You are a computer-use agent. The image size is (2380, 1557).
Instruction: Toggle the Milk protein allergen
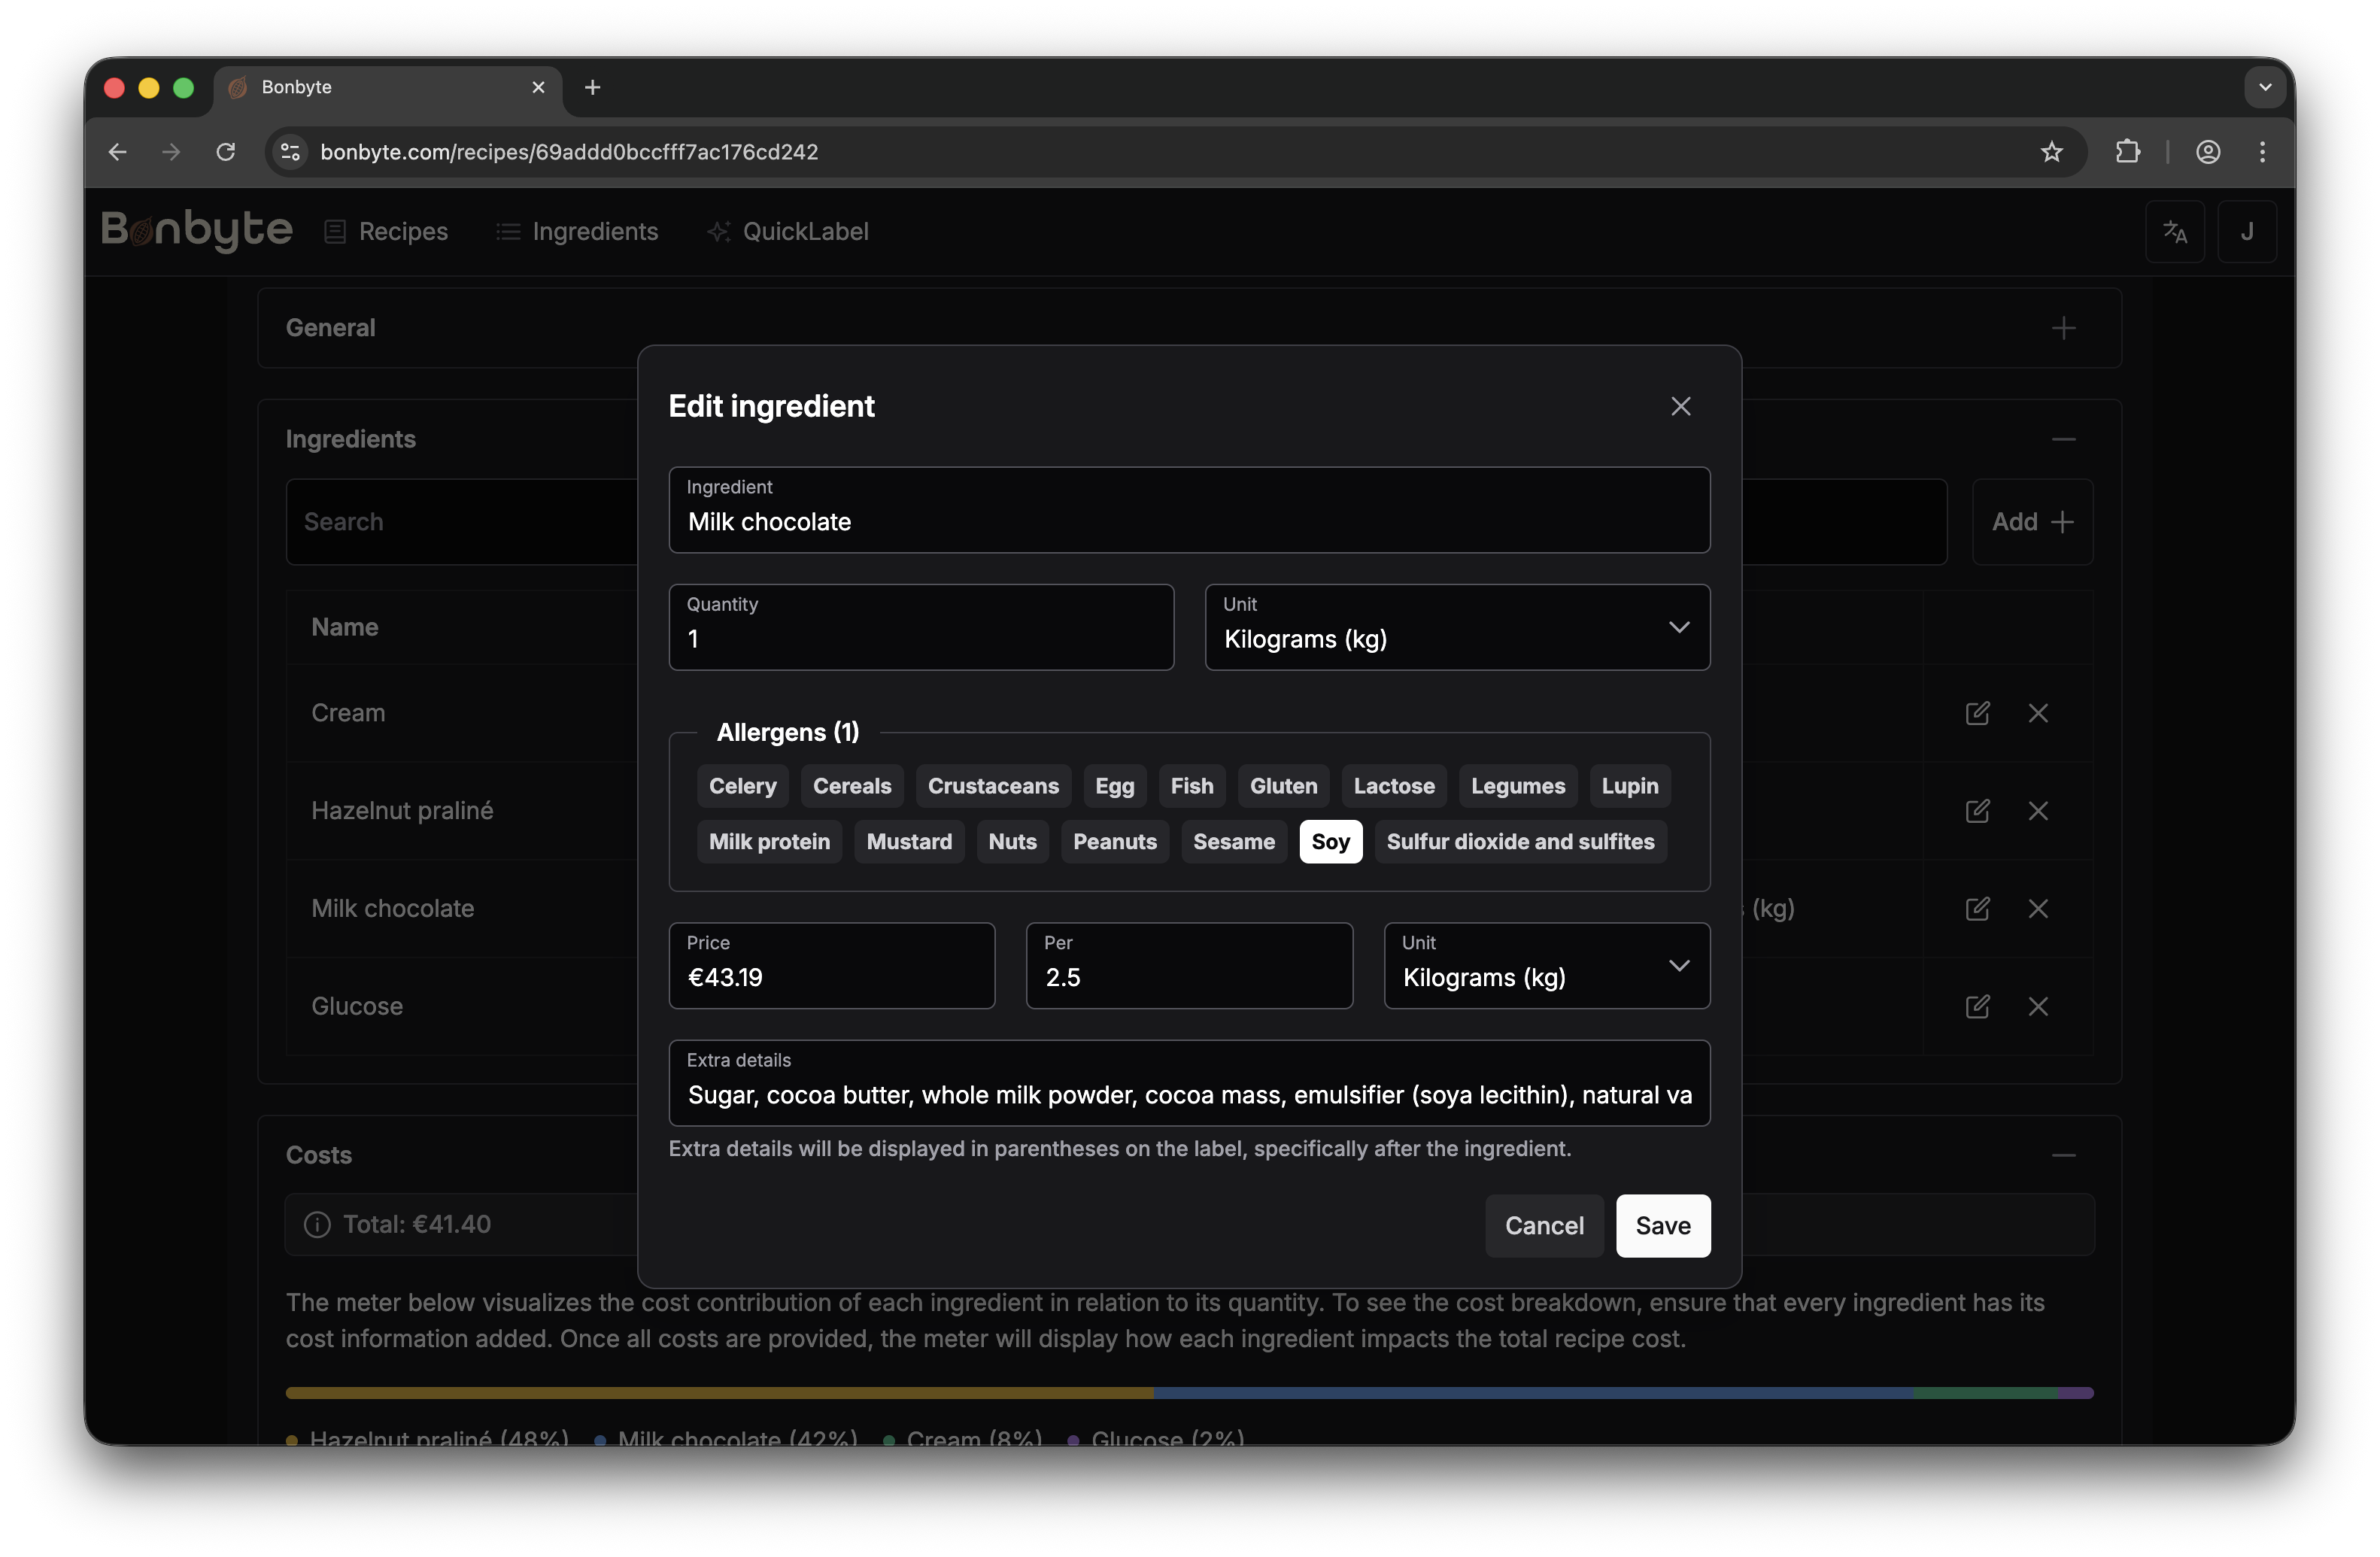tap(769, 842)
